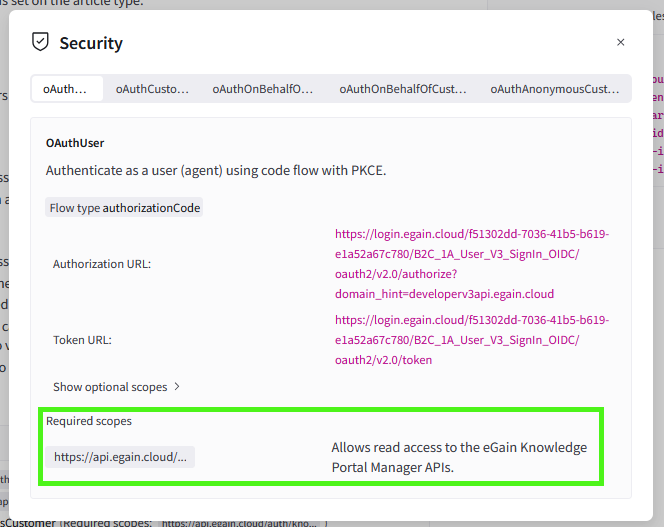Click the PKCE authentication description text
The width and height of the screenshot is (664, 527).
(216, 170)
